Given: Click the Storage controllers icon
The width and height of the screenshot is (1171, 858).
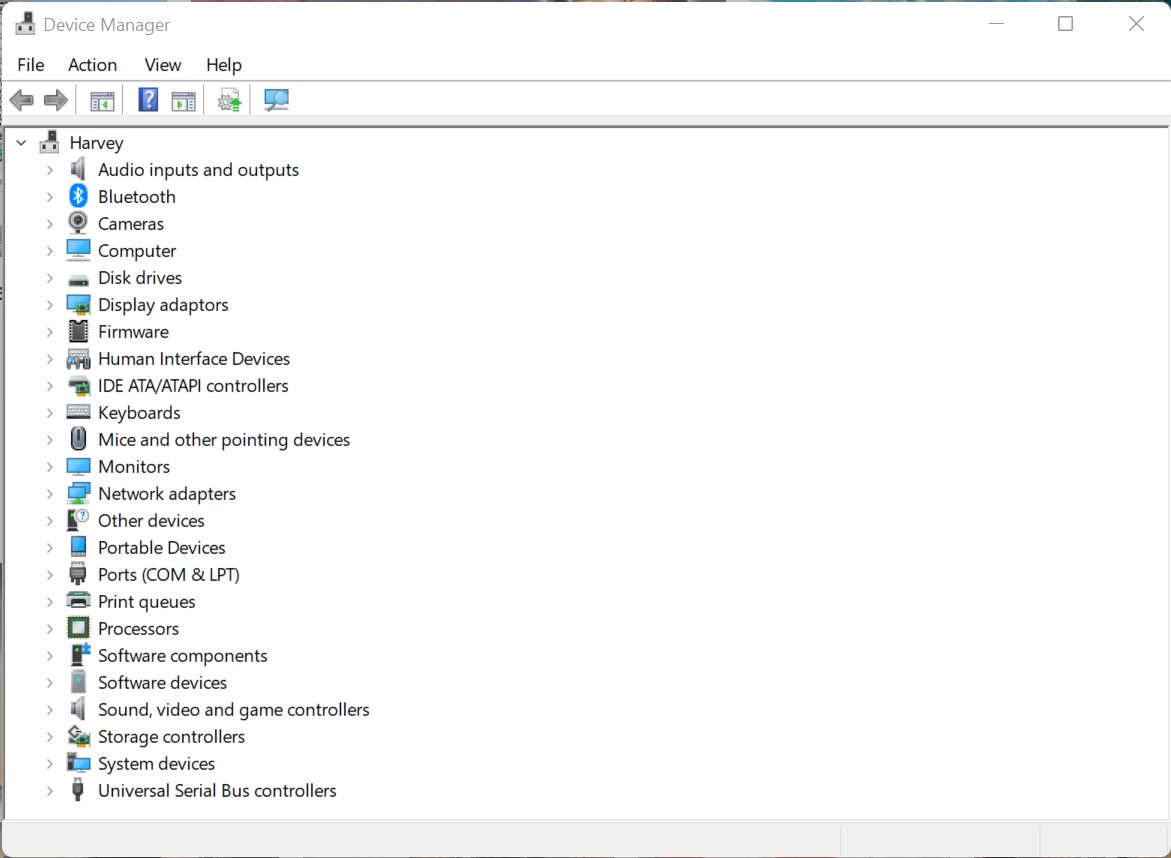Looking at the screenshot, I should (78, 736).
